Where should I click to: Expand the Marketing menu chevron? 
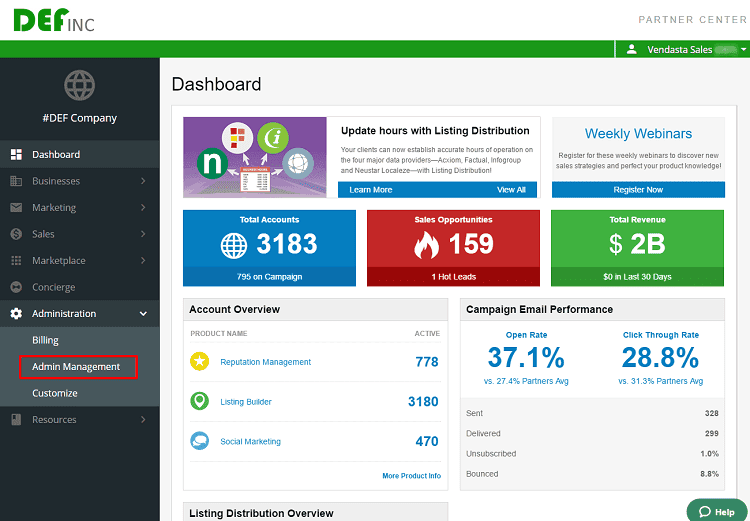[x=143, y=207]
